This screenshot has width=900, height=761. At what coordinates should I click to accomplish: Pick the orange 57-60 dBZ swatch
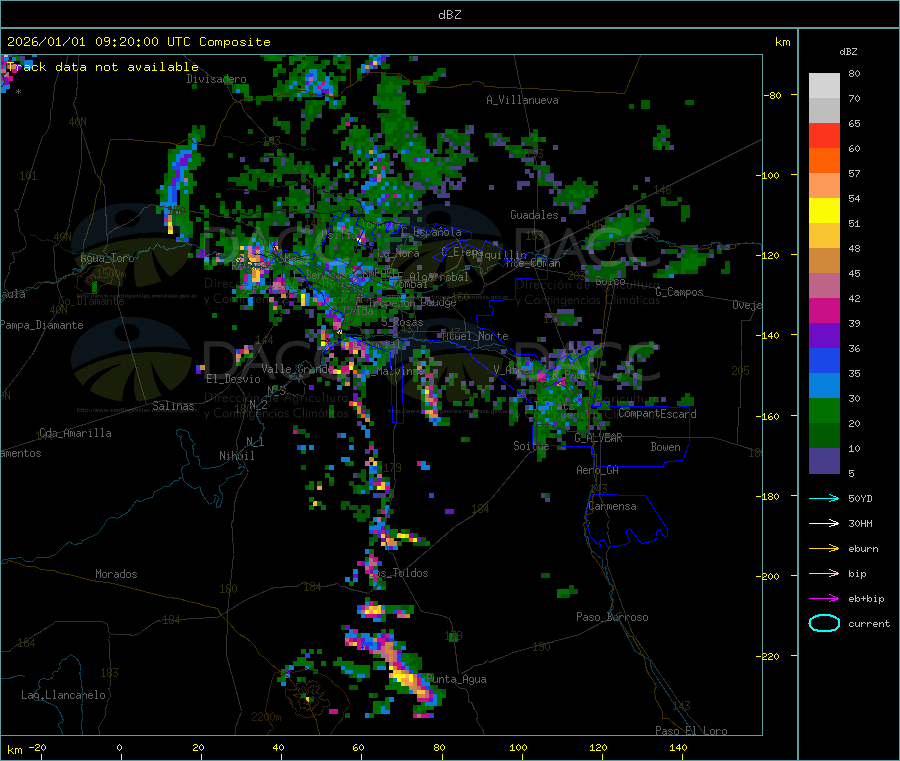pos(824,161)
